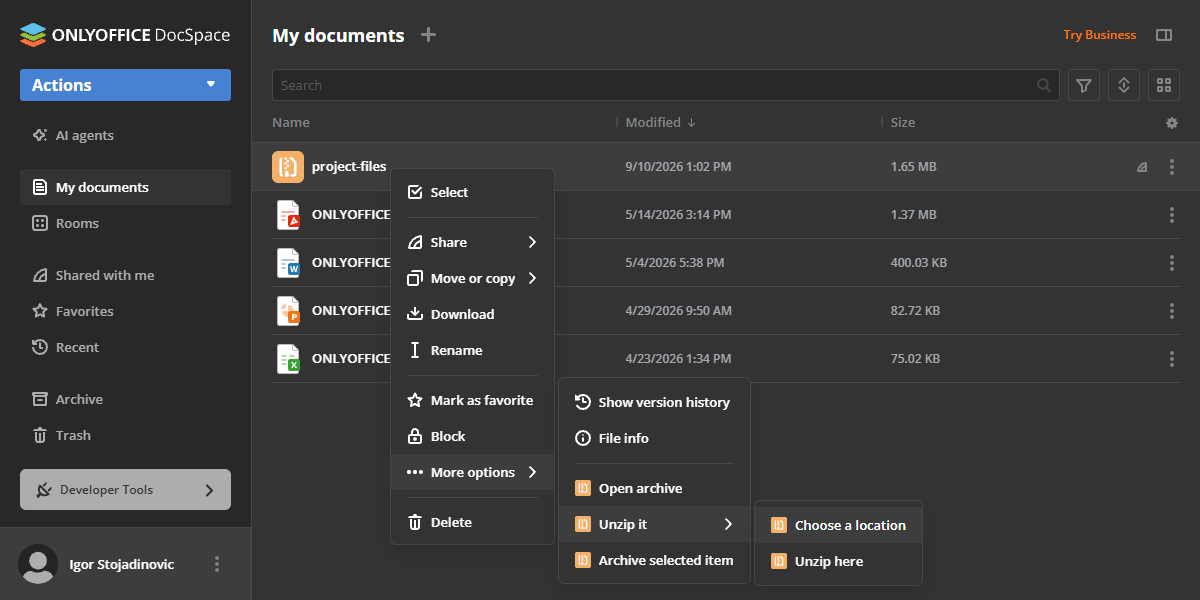The image size is (1200, 600).
Task: Click the PDF file icon in list
Action: [x=288, y=215]
